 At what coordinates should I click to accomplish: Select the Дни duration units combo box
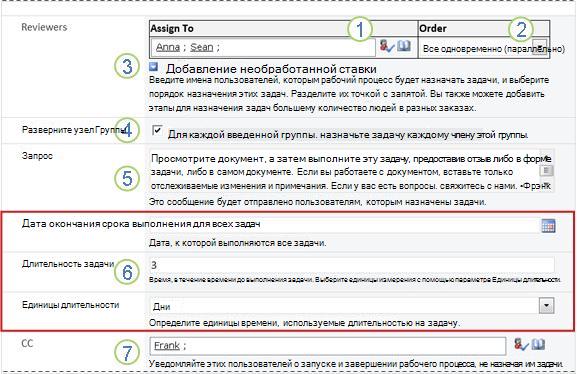click(352, 306)
